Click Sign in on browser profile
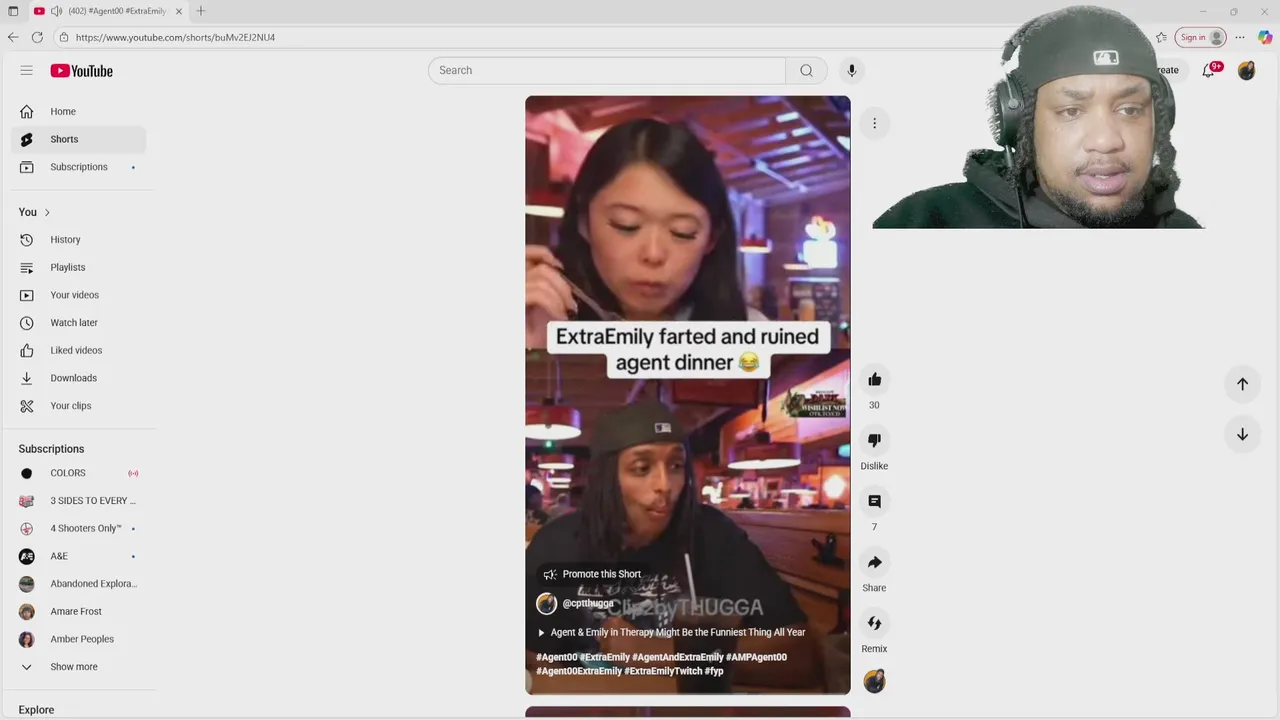Screen dimensions: 1280x720 click(1200, 37)
